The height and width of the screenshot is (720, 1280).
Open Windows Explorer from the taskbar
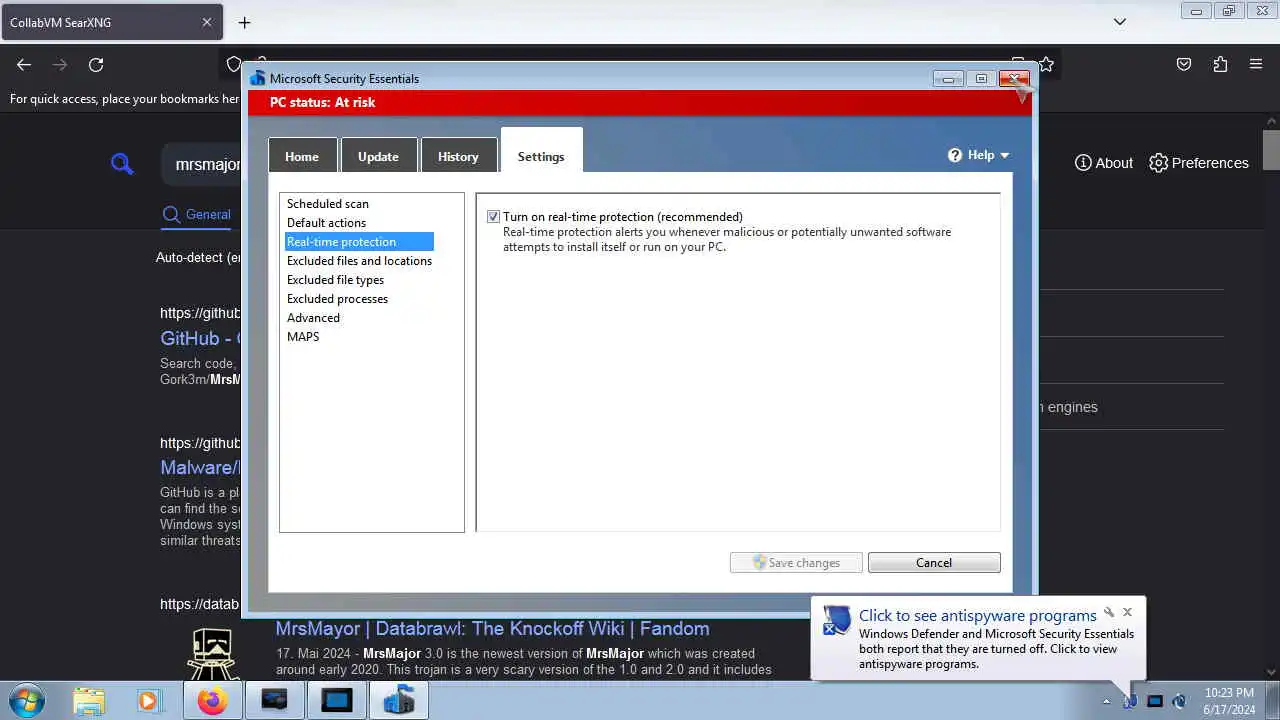pyautogui.click(x=88, y=700)
